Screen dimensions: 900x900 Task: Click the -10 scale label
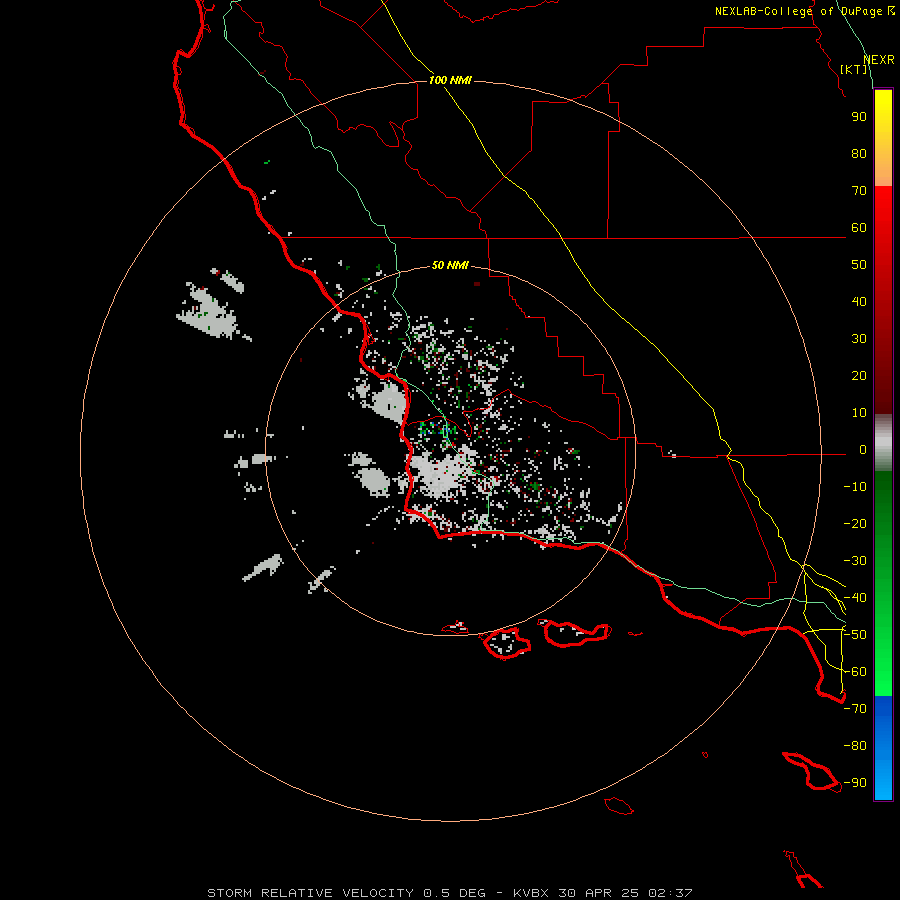point(855,487)
